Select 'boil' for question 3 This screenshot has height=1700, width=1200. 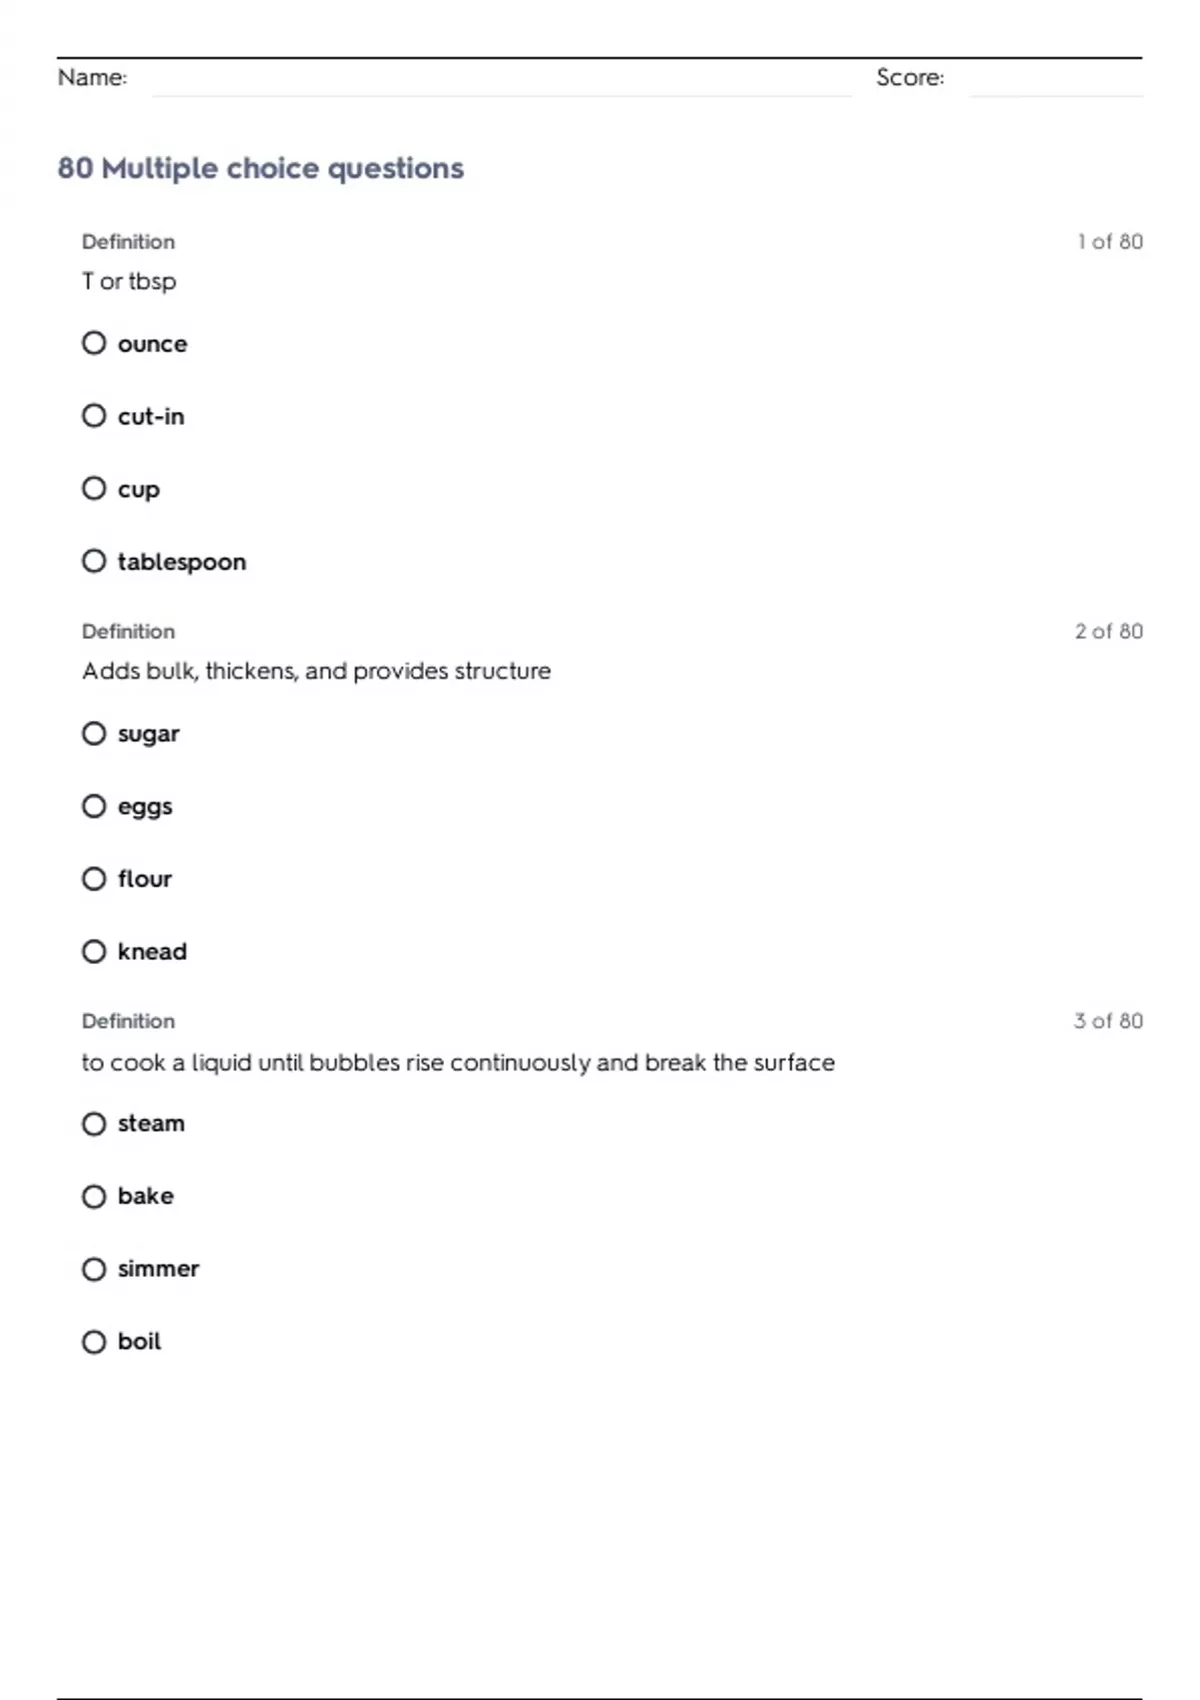point(94,1341)
